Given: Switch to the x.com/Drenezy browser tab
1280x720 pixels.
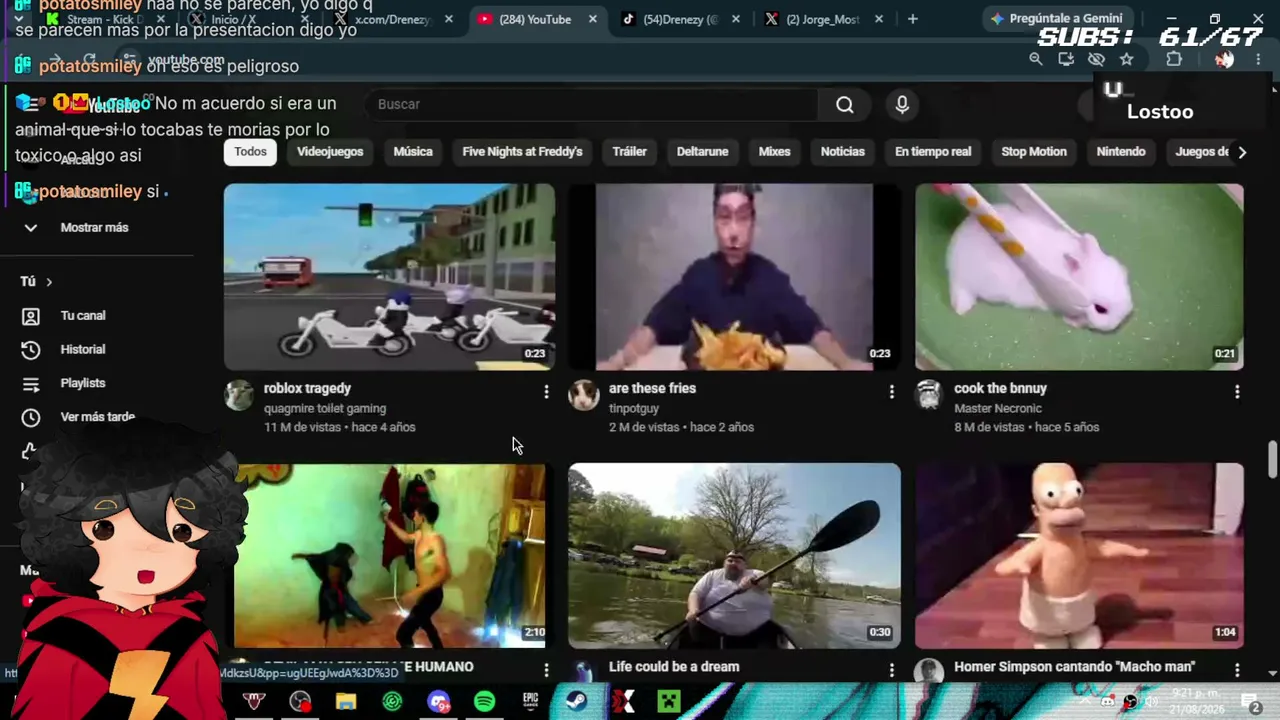Looking at the screenshot, I should [x=393, y=19].
